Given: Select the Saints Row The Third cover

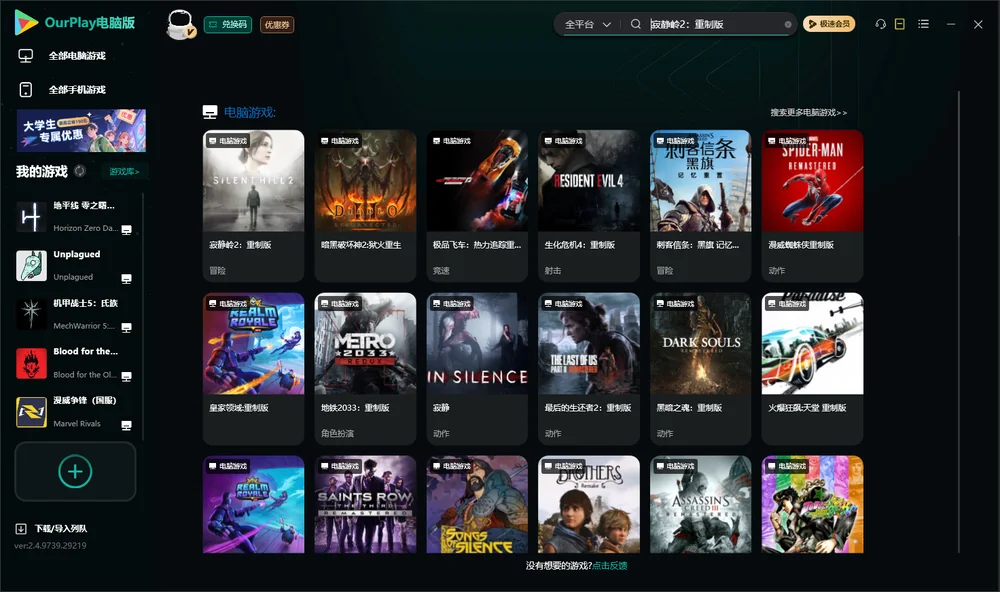Looking at the screenshot, I should coord(365,504).
